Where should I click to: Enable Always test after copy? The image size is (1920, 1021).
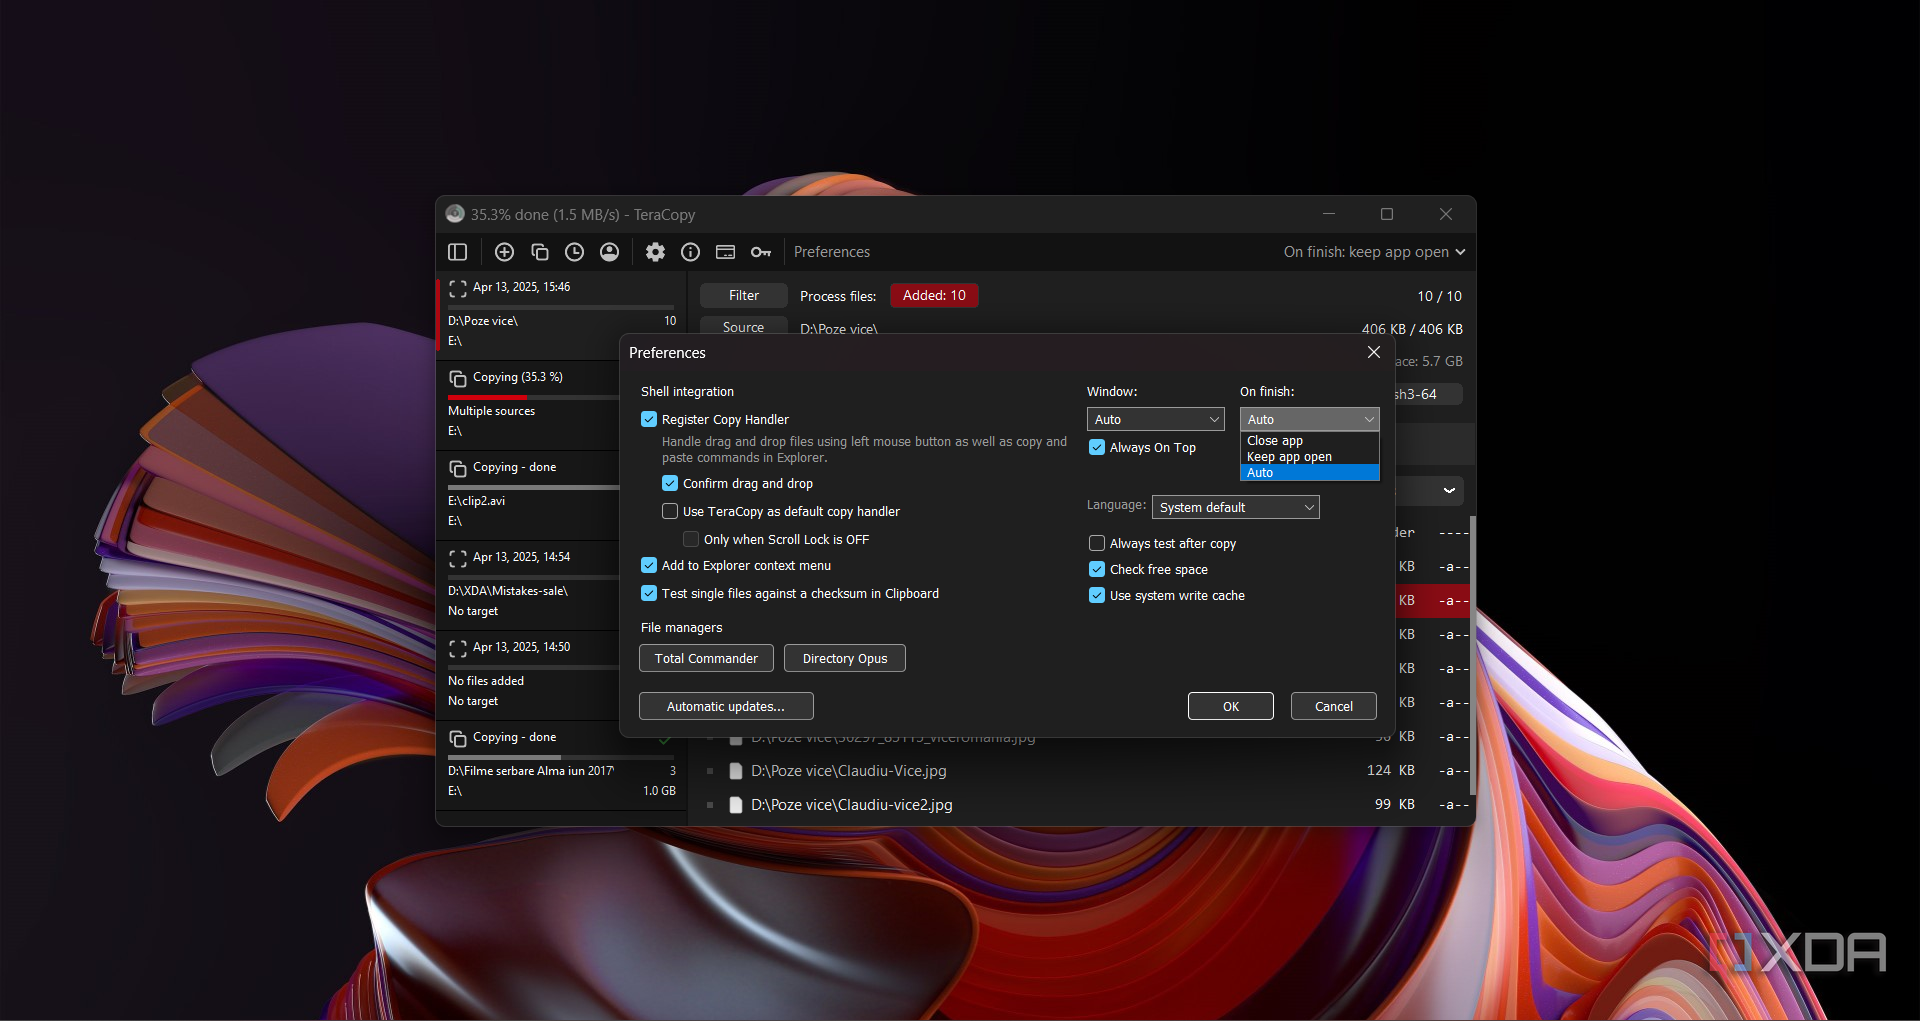(1097, 544)
